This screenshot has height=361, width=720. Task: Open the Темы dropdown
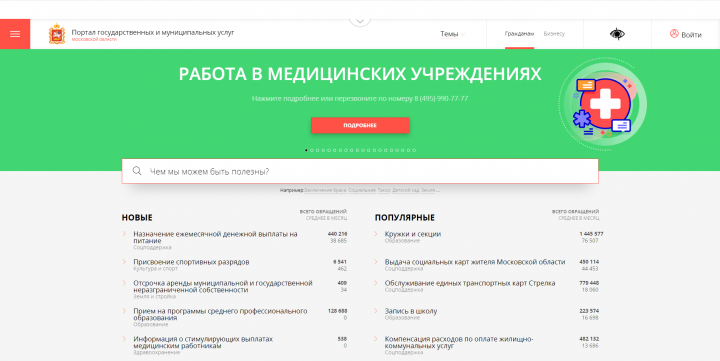[452, 34]
